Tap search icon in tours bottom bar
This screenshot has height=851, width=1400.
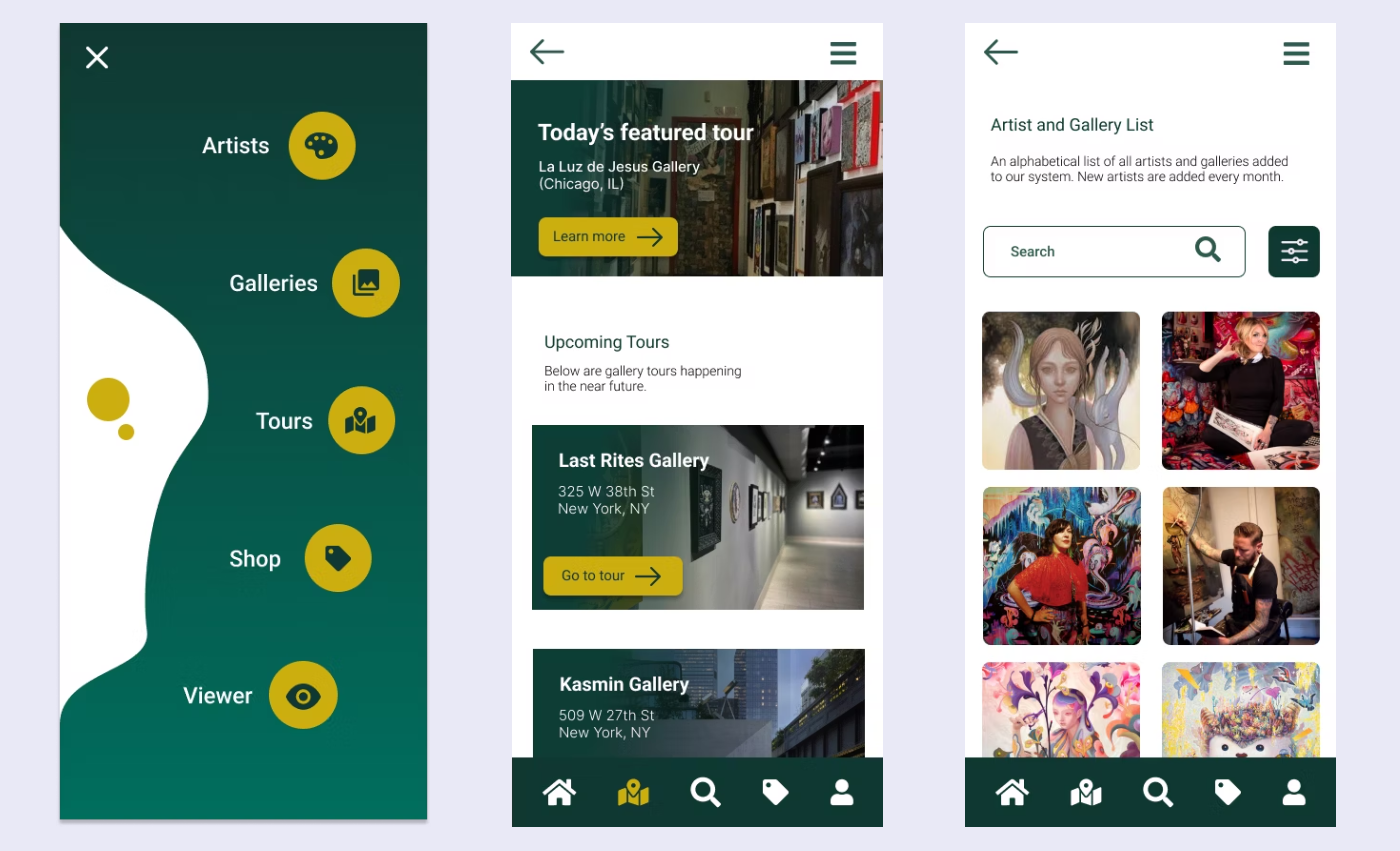(706, 793)
